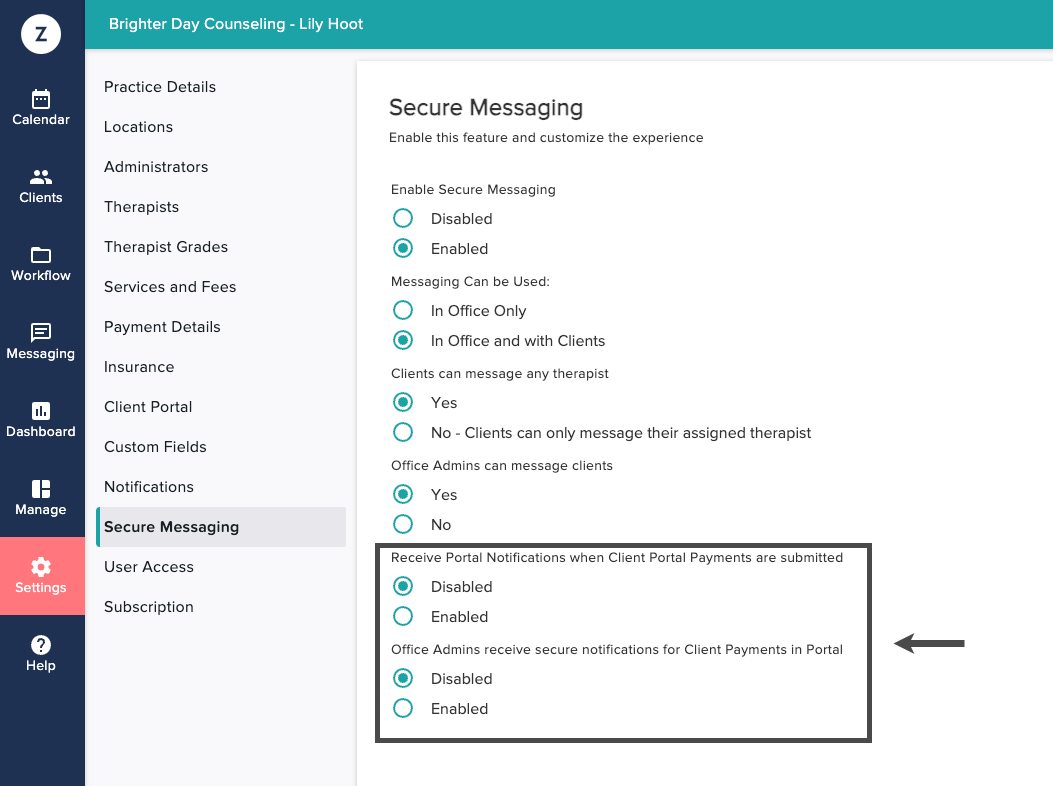1053x786 pixels.
Task: Enable portal notifications when payments are submitted
Action: tap(403, 617)
